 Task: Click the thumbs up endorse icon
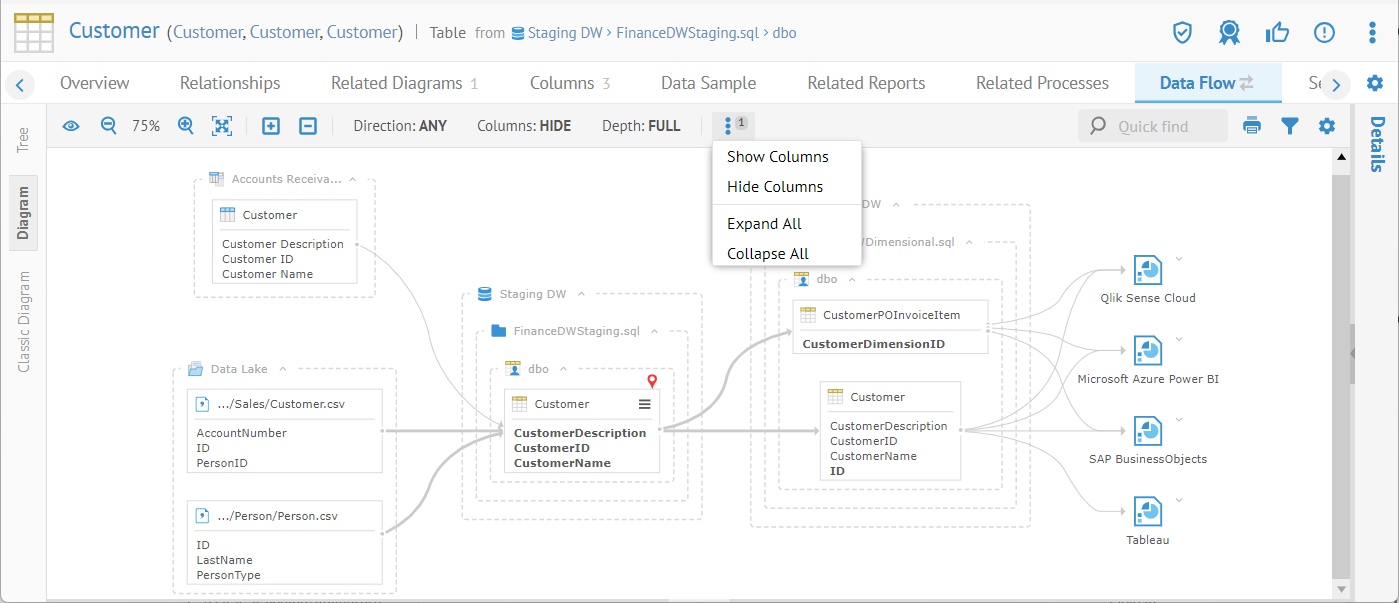pos(1277,33)
